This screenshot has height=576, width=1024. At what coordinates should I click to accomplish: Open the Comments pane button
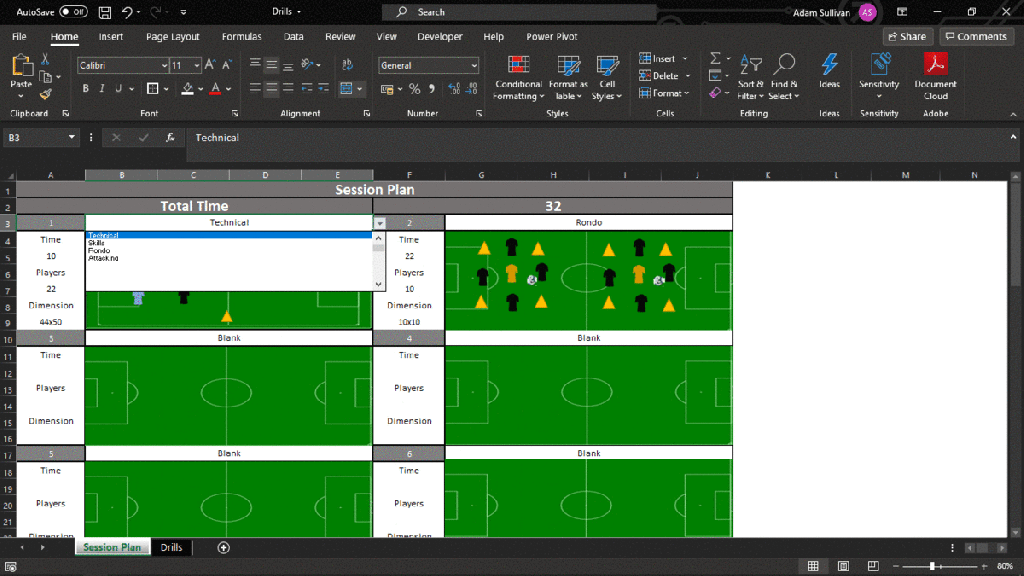(x=976, y=37)
